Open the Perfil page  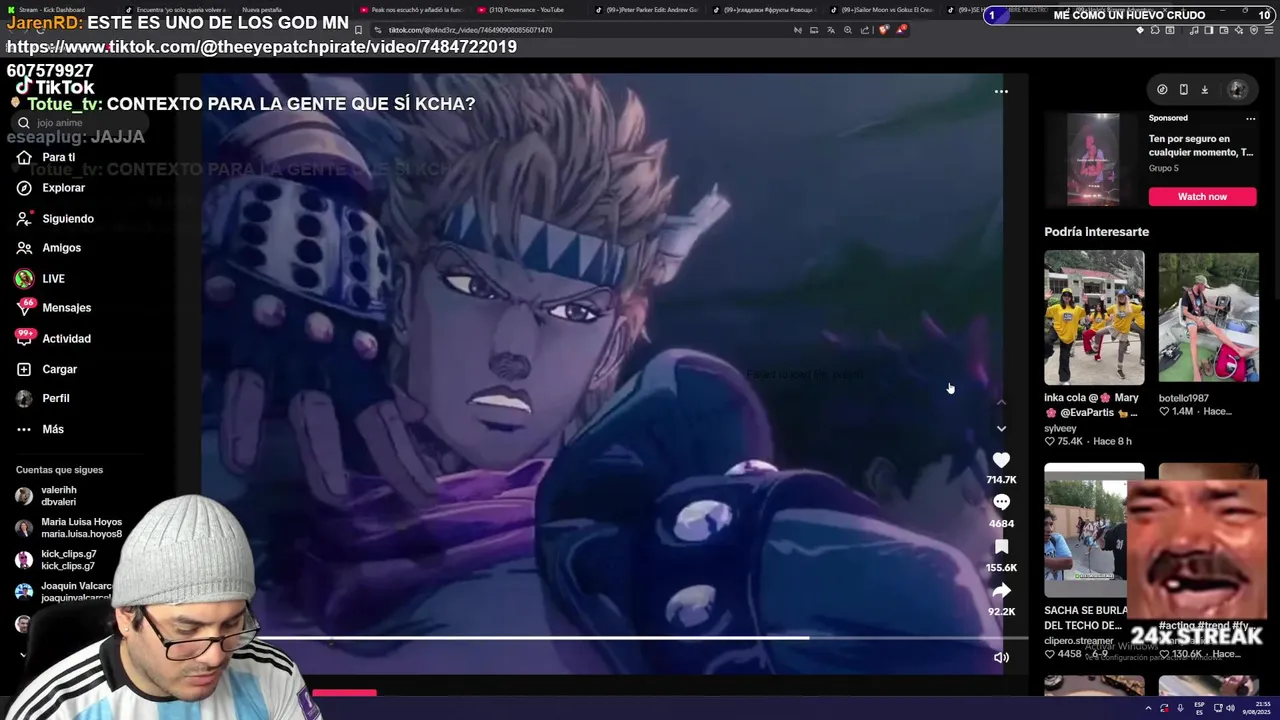(x=43, y=398)
